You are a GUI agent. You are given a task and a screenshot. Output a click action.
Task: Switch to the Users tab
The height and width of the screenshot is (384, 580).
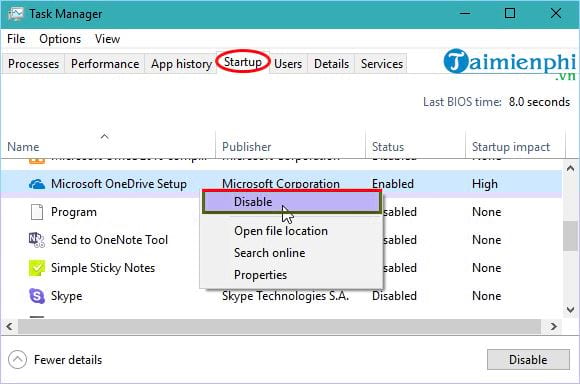point(288,64)
